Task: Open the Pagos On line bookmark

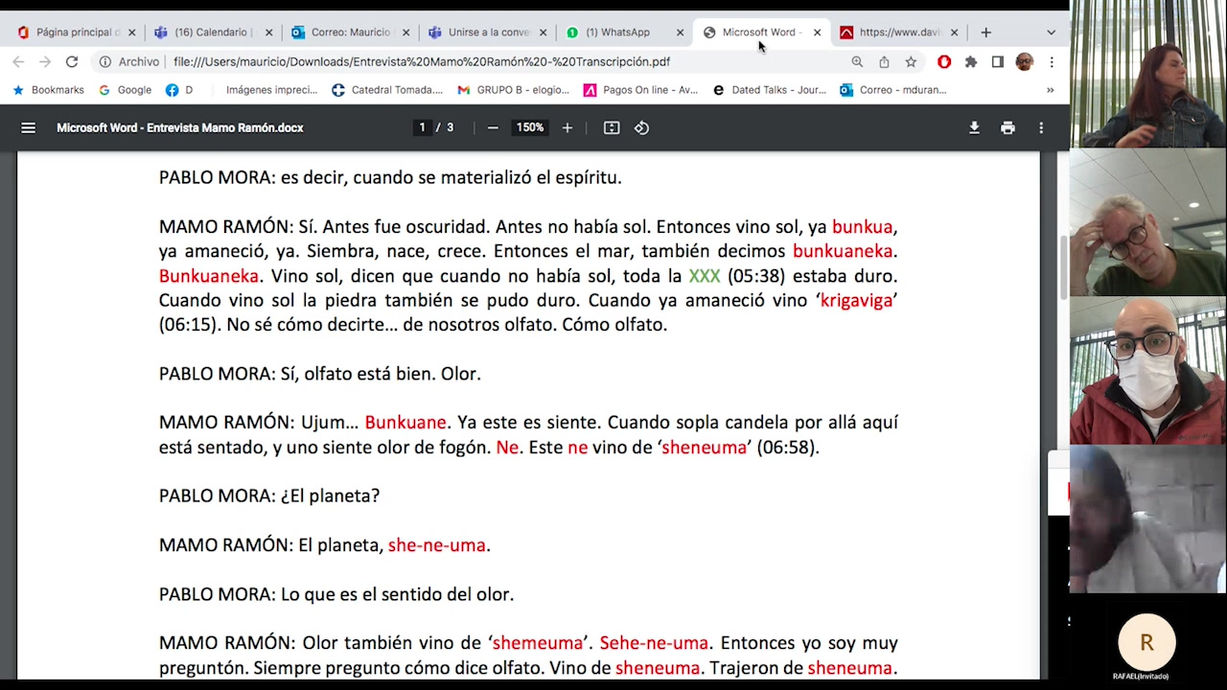Action: point(641,90)
